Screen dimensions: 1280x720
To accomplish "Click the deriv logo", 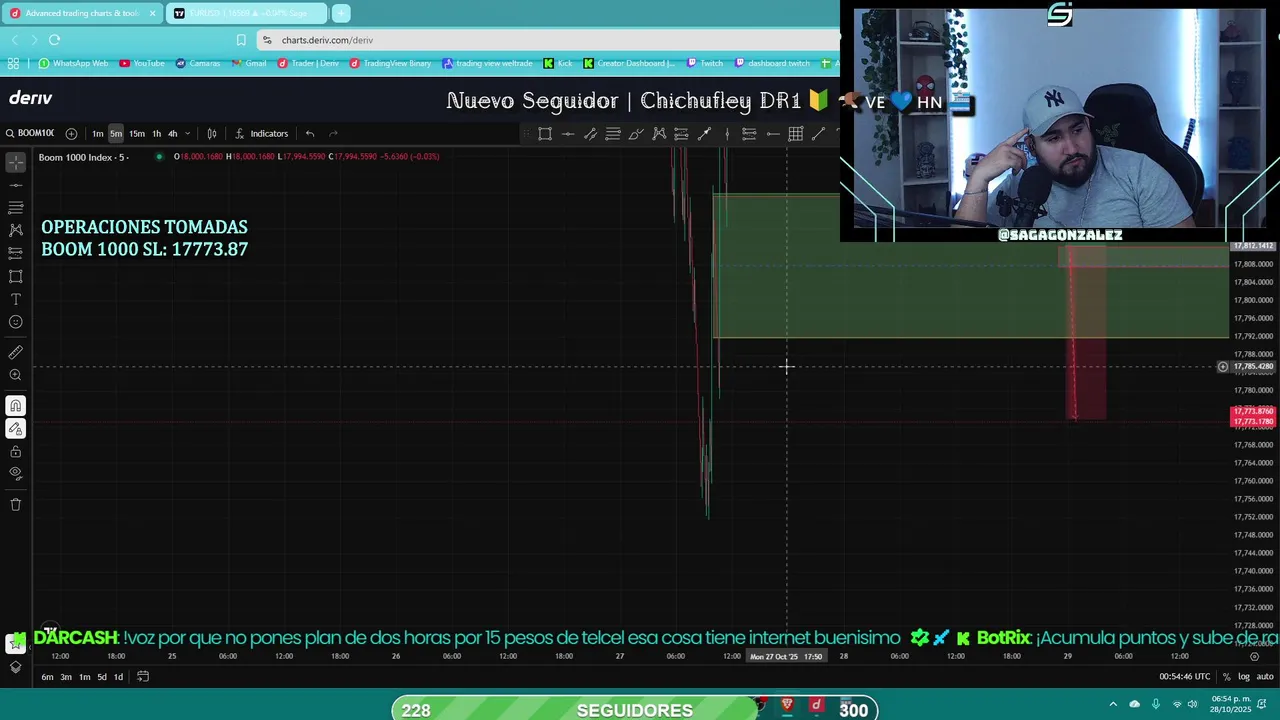I will (x=30, y=98).
